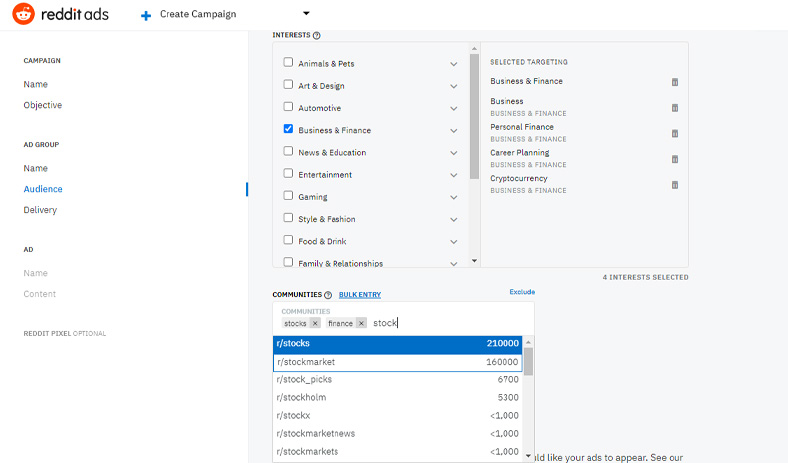
Task: Expand the Entertainment category chevron
Action: click(x=454, y=175)
